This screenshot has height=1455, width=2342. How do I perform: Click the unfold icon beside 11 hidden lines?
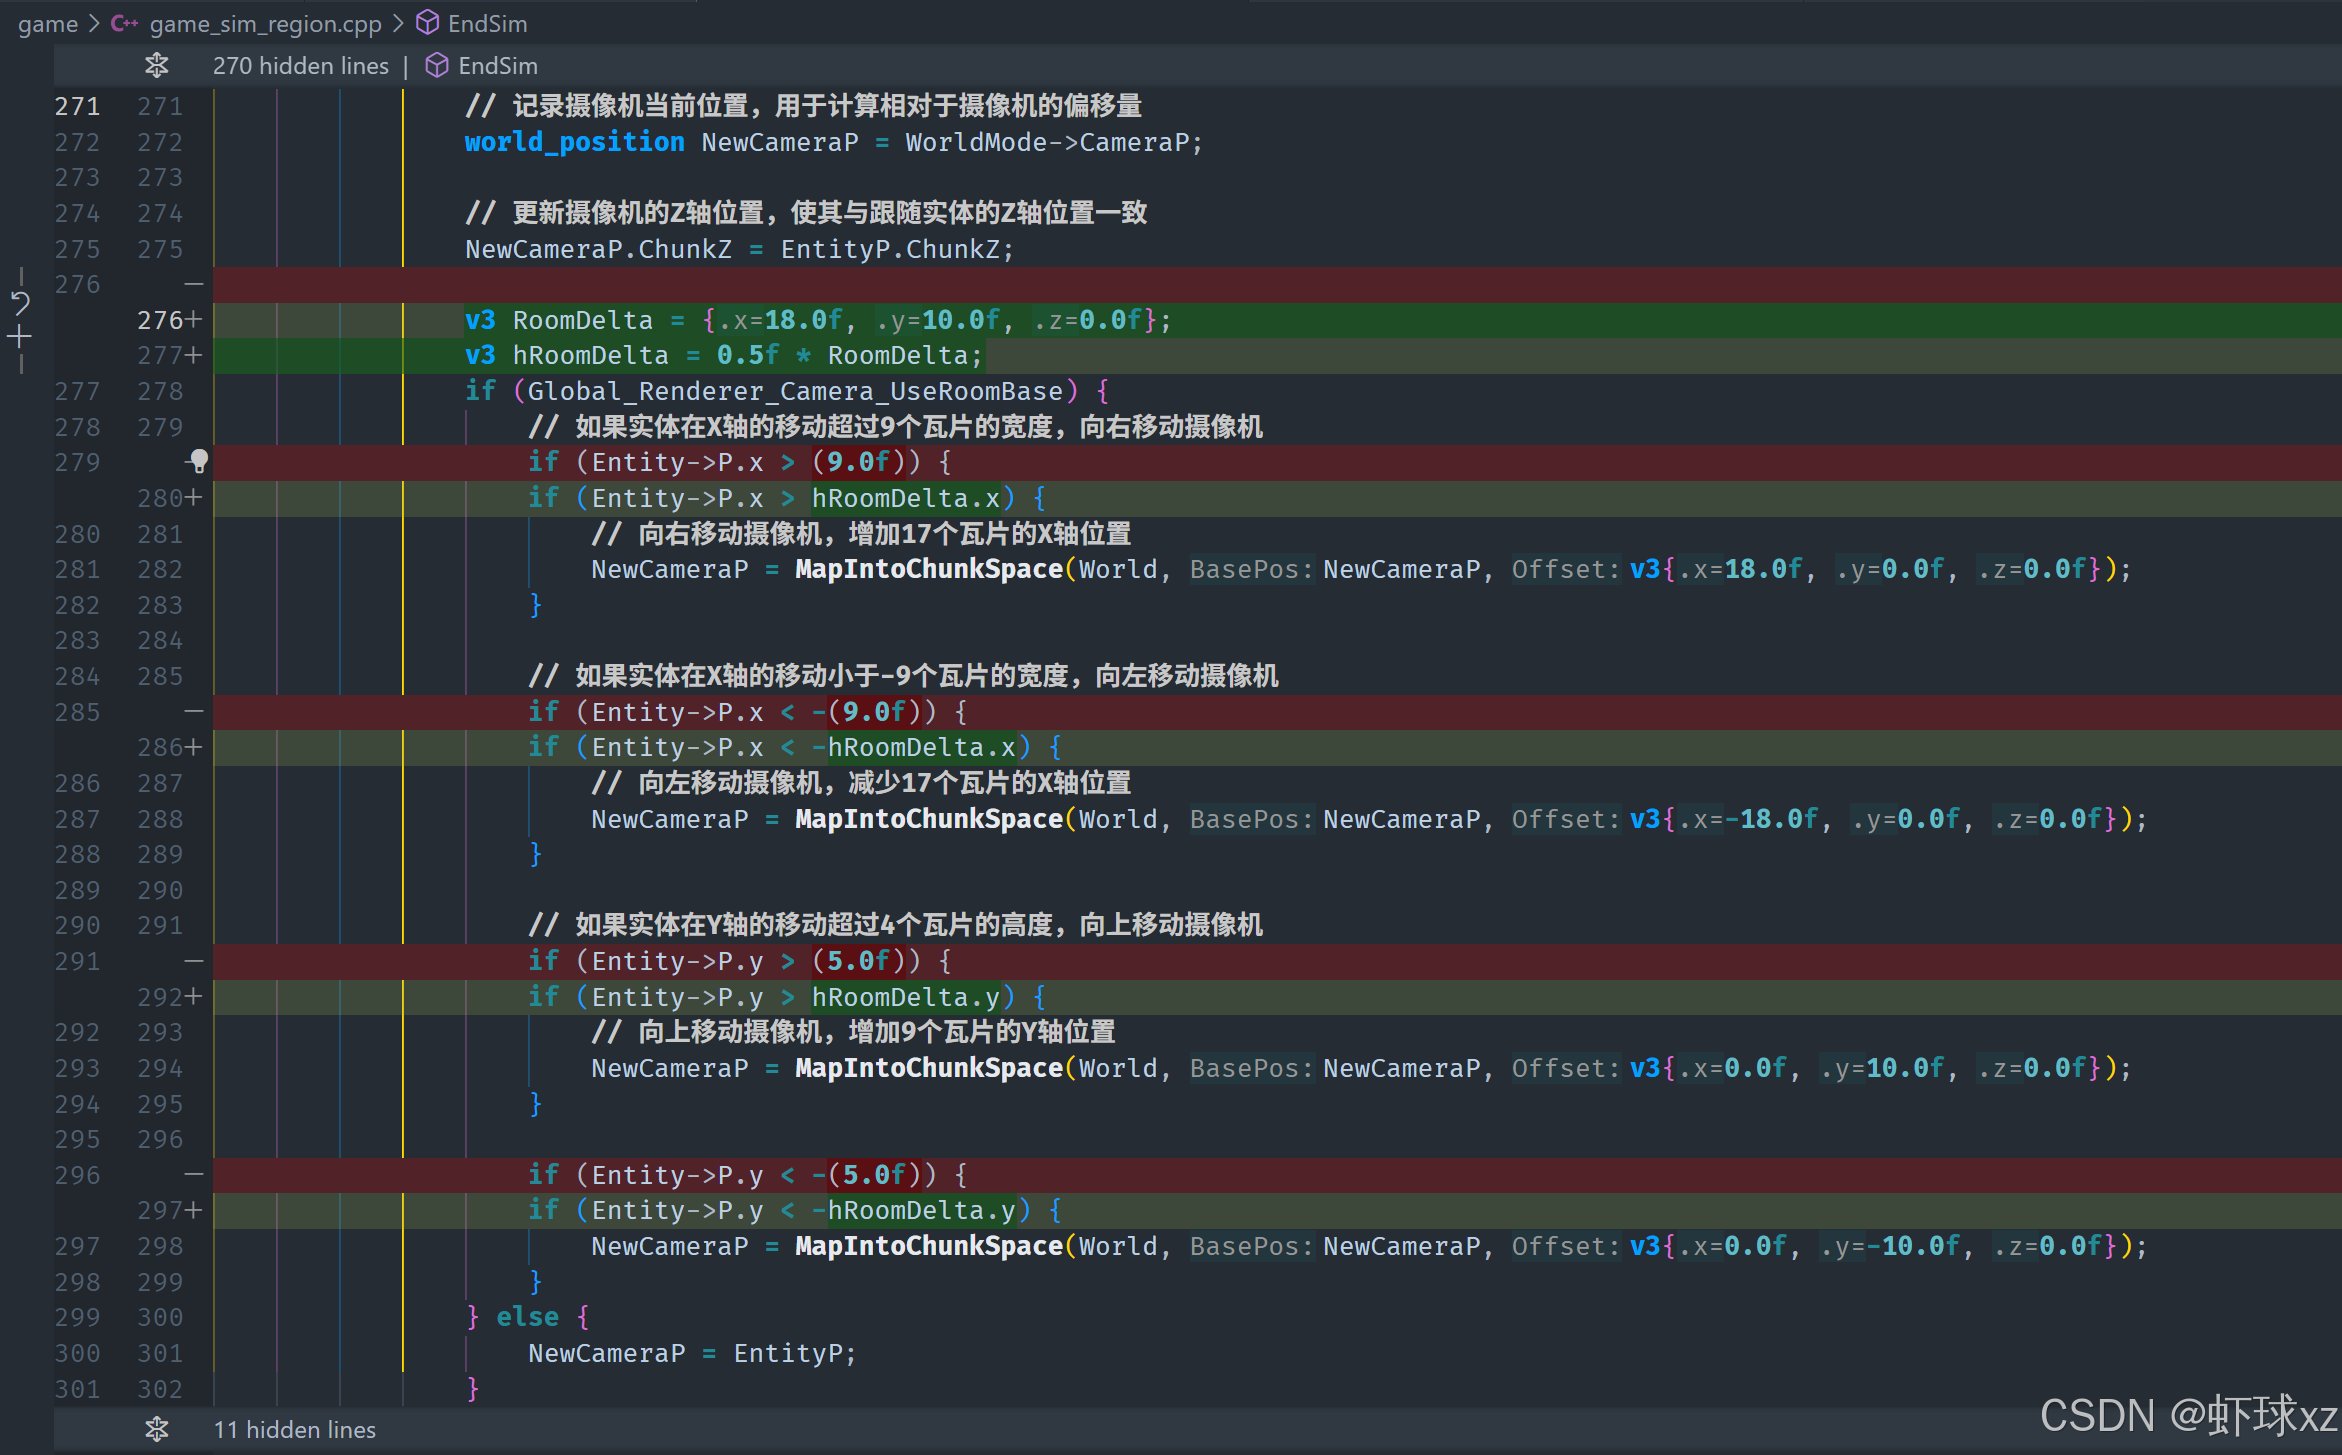157,1429
